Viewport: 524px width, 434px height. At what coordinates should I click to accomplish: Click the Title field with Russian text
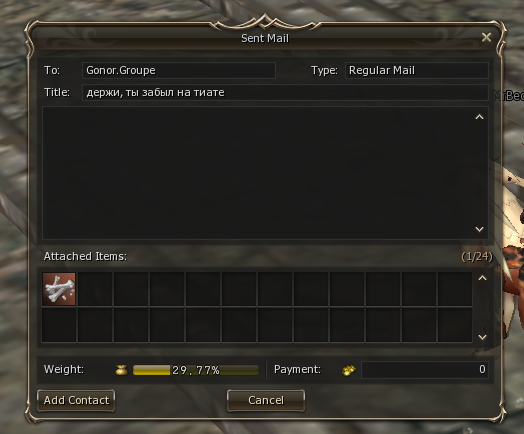tap(285, 92)
